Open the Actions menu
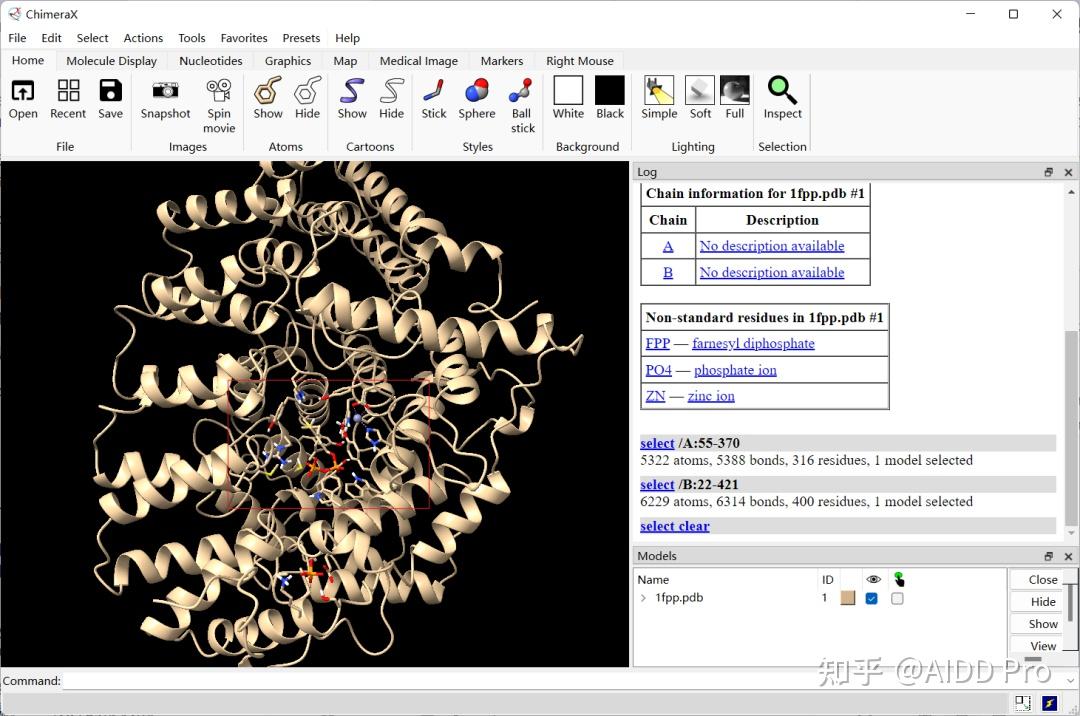Screen dimensions: 1080x716 click(143, 38)
